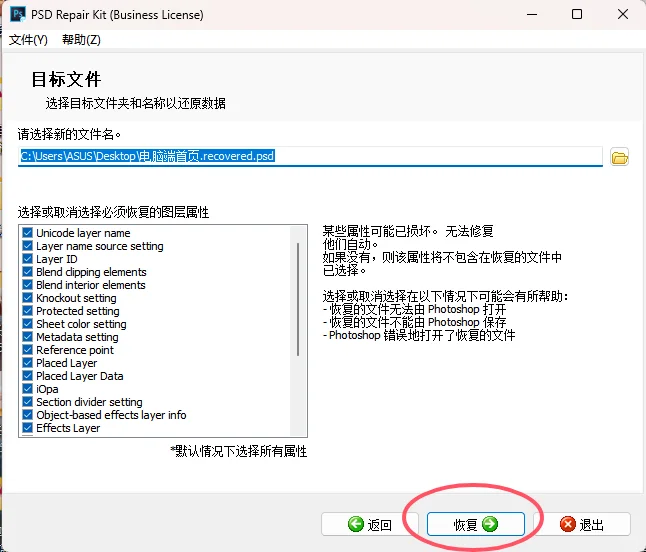Click the folder browse icon beside file path

[x=619, y=157]
